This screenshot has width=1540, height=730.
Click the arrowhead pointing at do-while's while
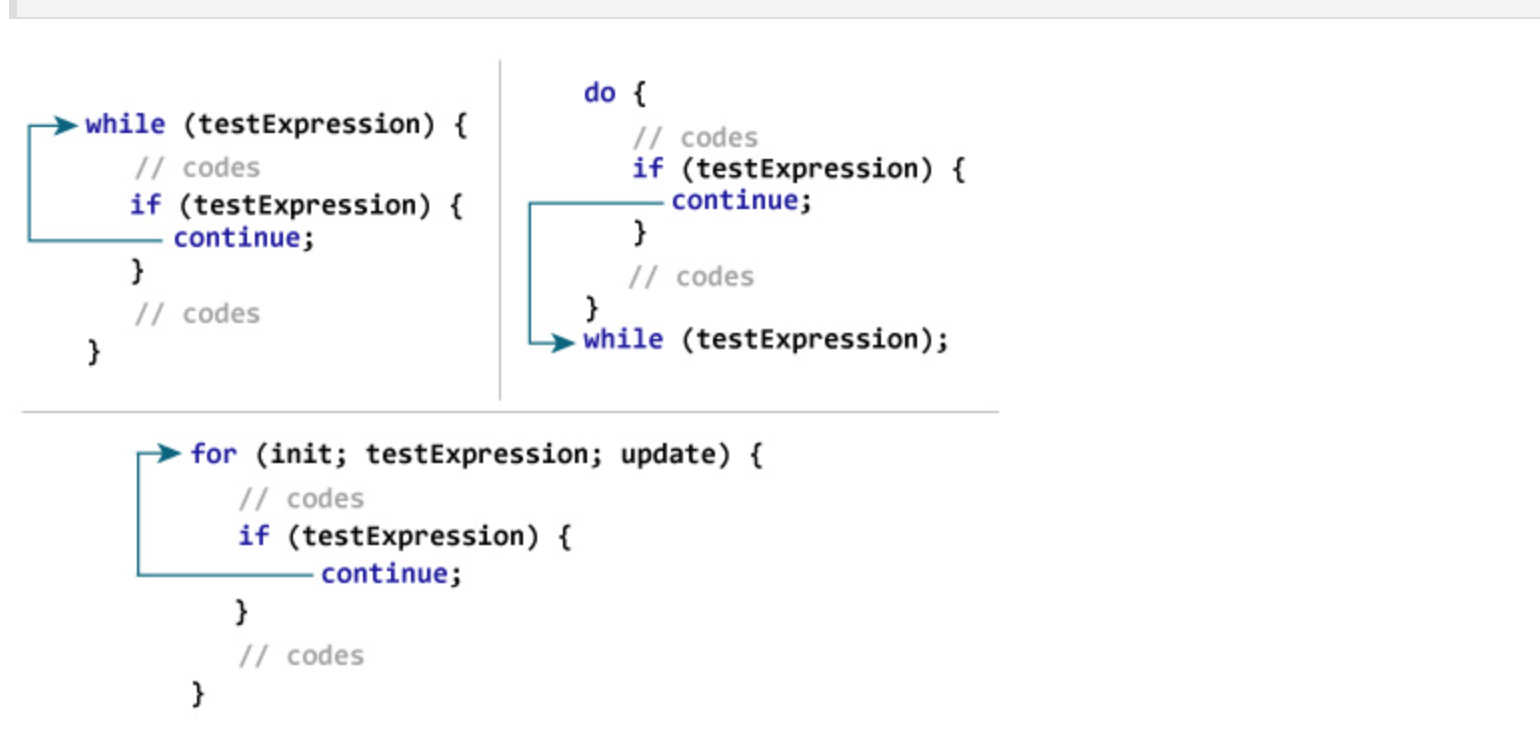click(x=564, y=343)
